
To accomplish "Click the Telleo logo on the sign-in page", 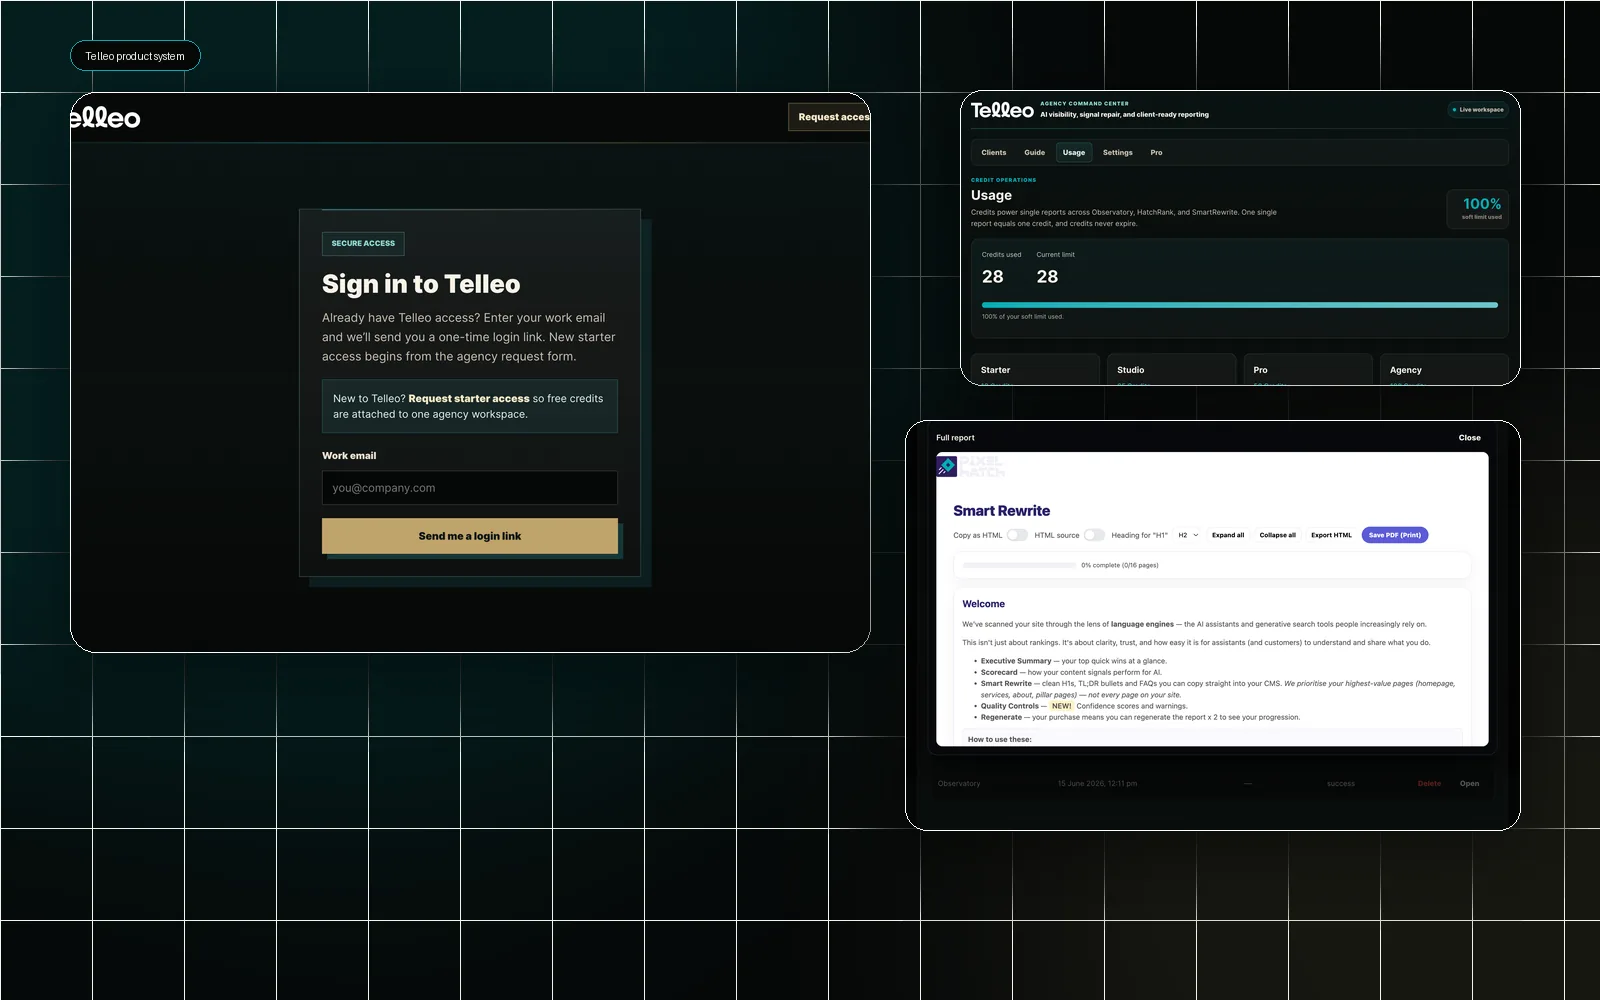I will pyautogui.click(x=106, y=118).
